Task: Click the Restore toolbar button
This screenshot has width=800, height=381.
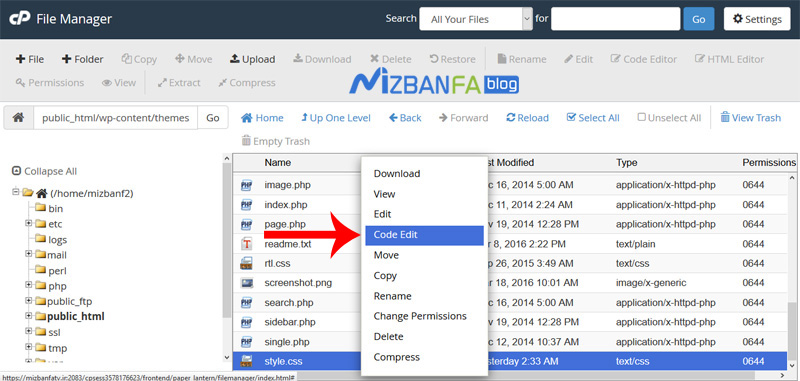Action: tap(452, 59)
